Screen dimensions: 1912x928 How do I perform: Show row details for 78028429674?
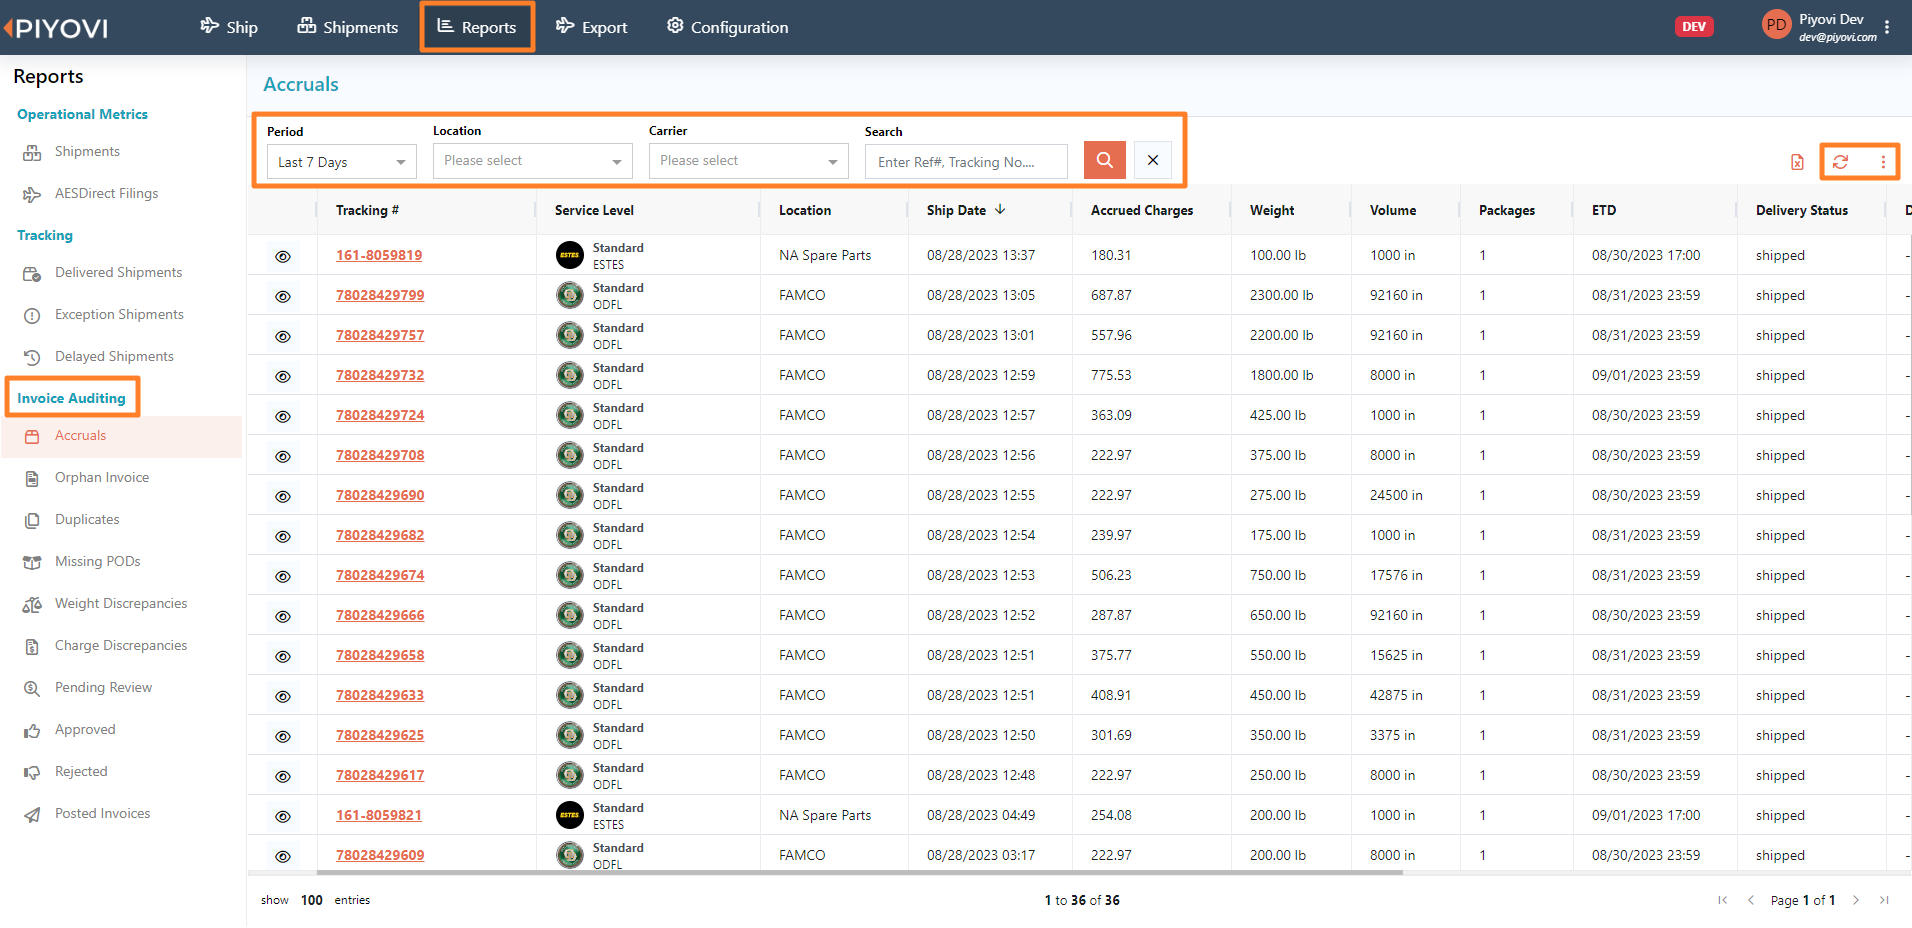point(283,576)
